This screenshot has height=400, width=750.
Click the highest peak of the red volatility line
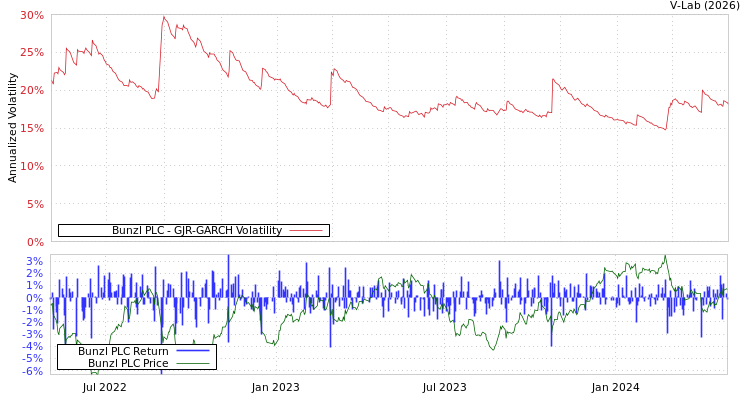(163, 16)
